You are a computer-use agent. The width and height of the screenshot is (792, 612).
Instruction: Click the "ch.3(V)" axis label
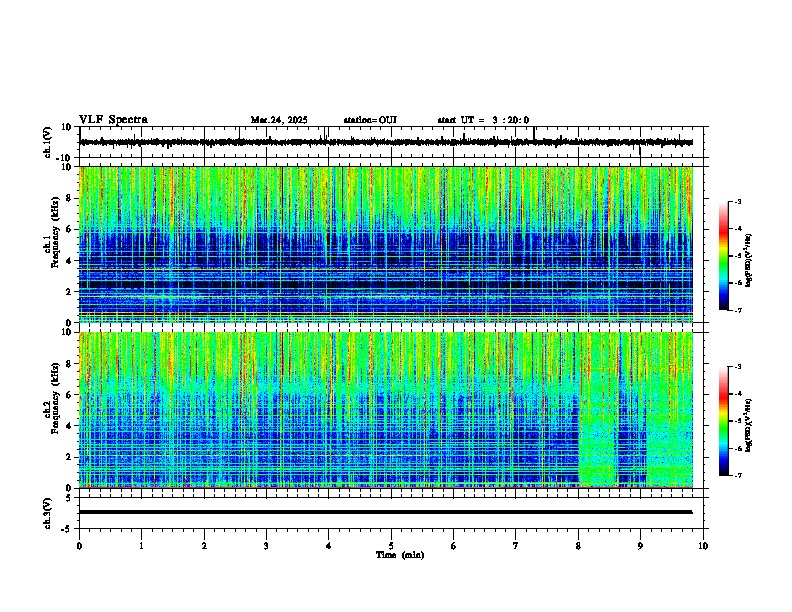click(x=48, y=513)
